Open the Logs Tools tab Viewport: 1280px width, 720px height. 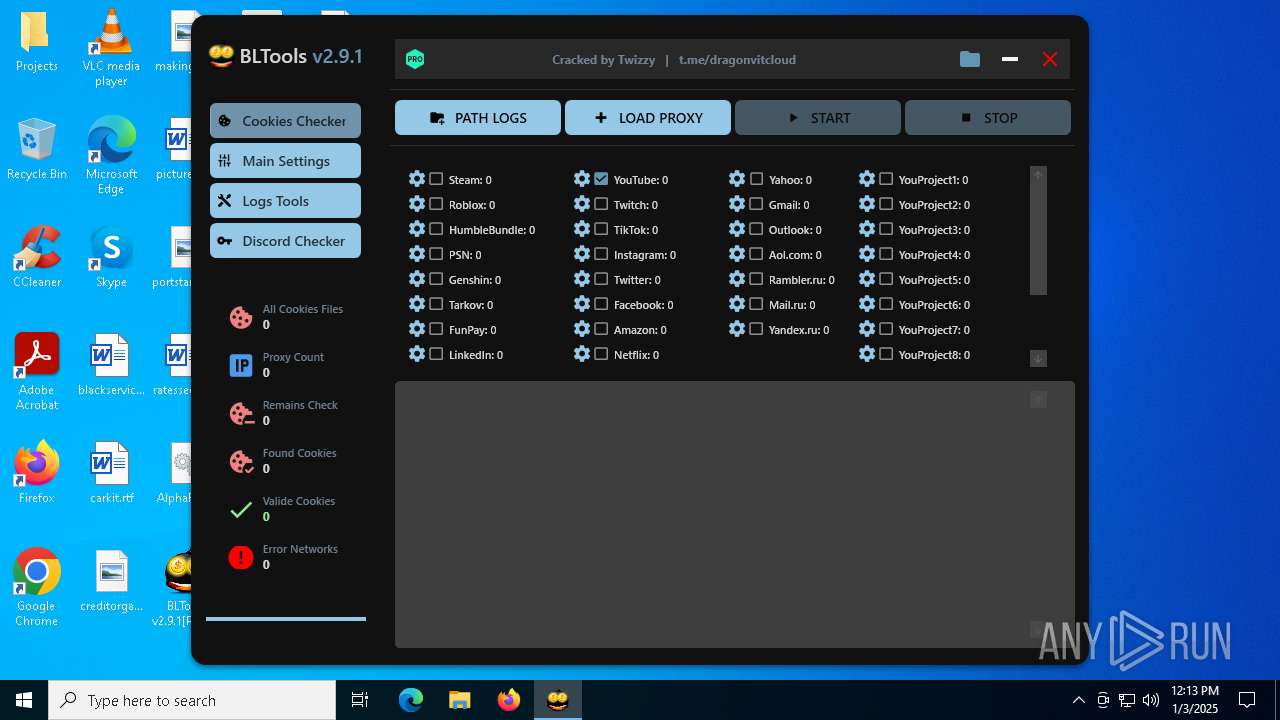click(285, 200)
